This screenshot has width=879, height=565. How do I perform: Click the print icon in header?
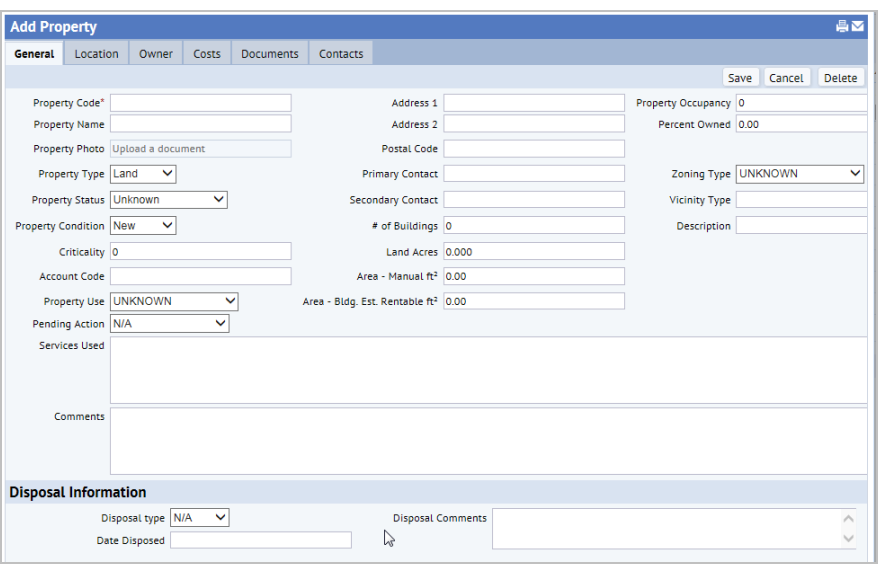pos(842,27)
